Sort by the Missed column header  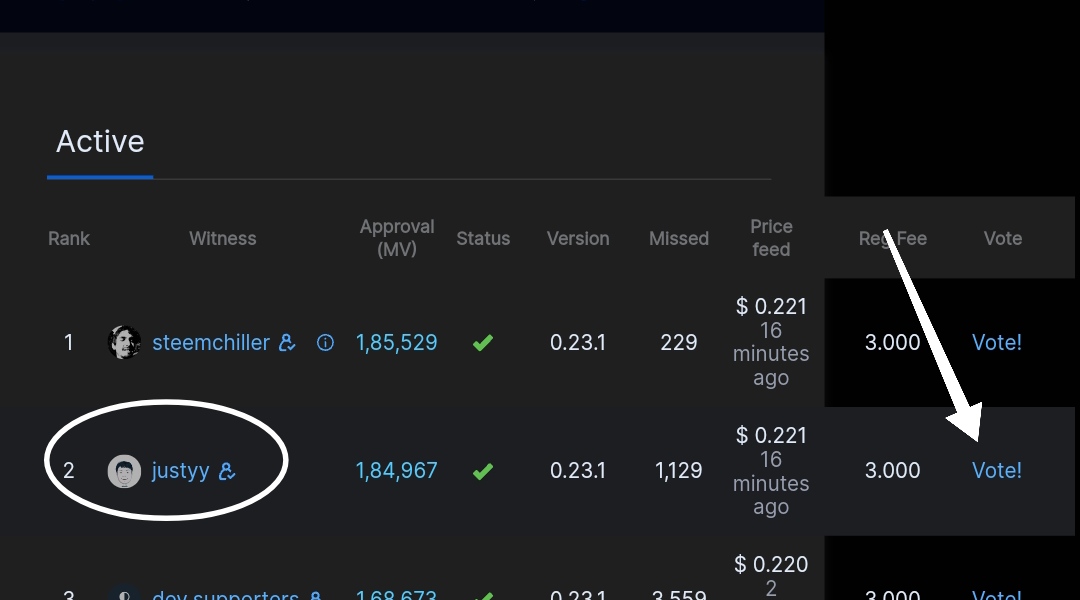678,238
